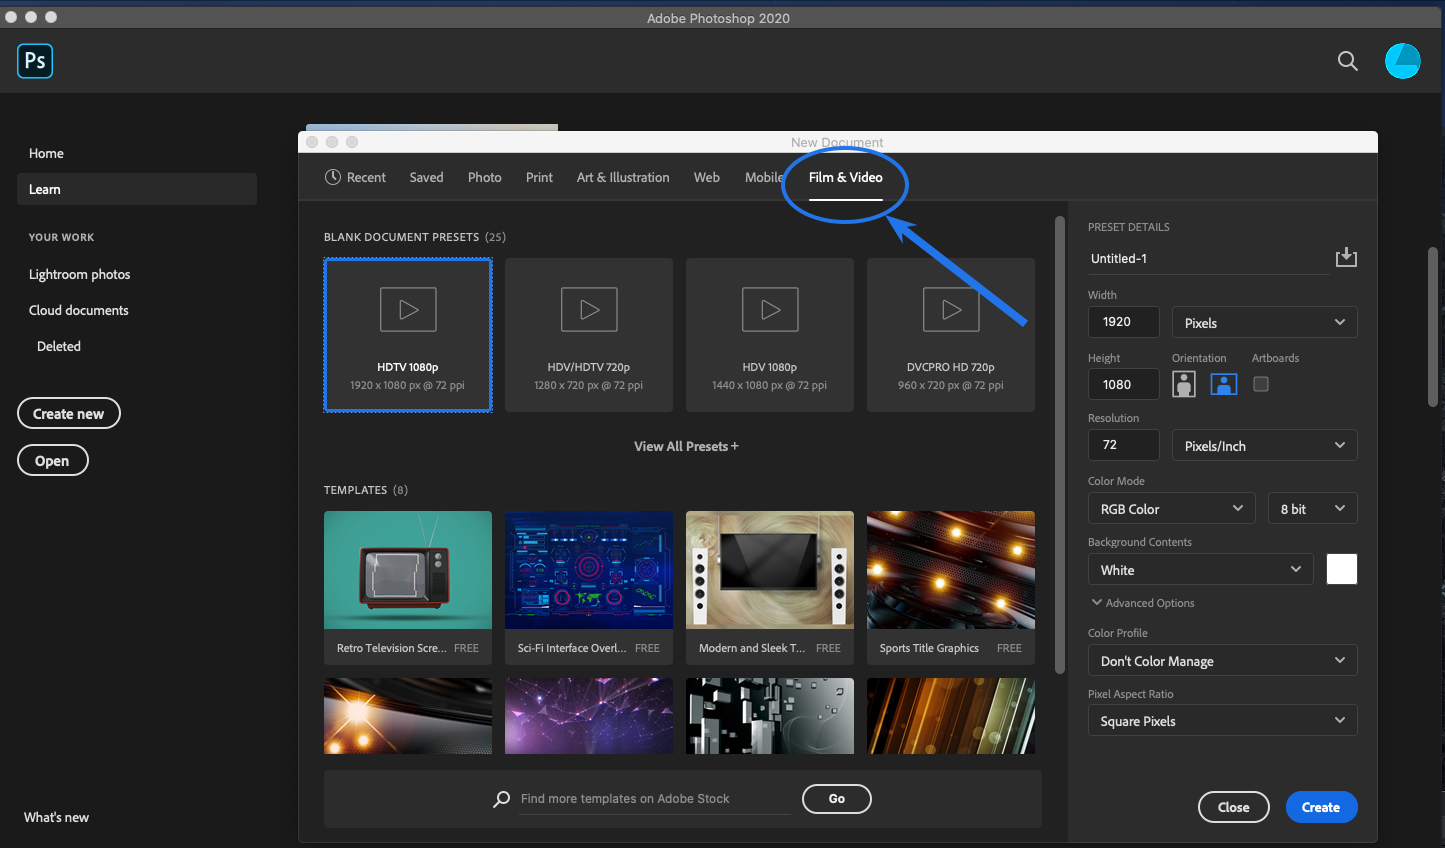Image resolution: width=1445 pixels, height=848 pixels.
Task: Switch to the Photo tab
Action: [x=484, y=177]
